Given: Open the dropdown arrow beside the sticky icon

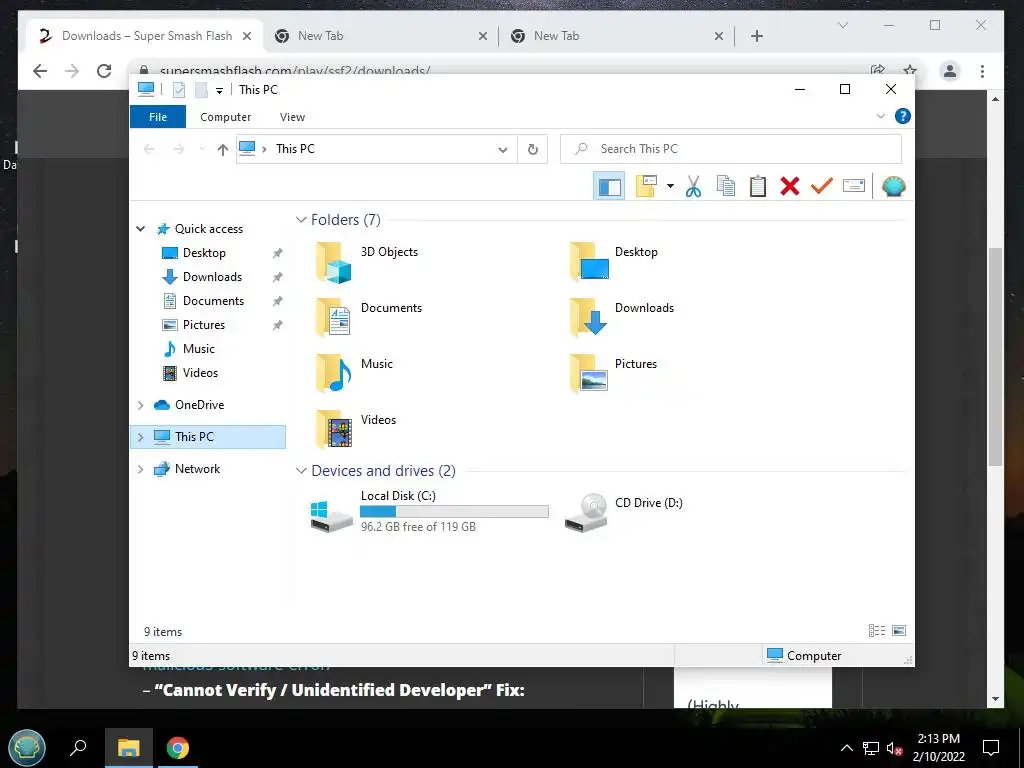Looking at the screenshot, I should [670, 186].
